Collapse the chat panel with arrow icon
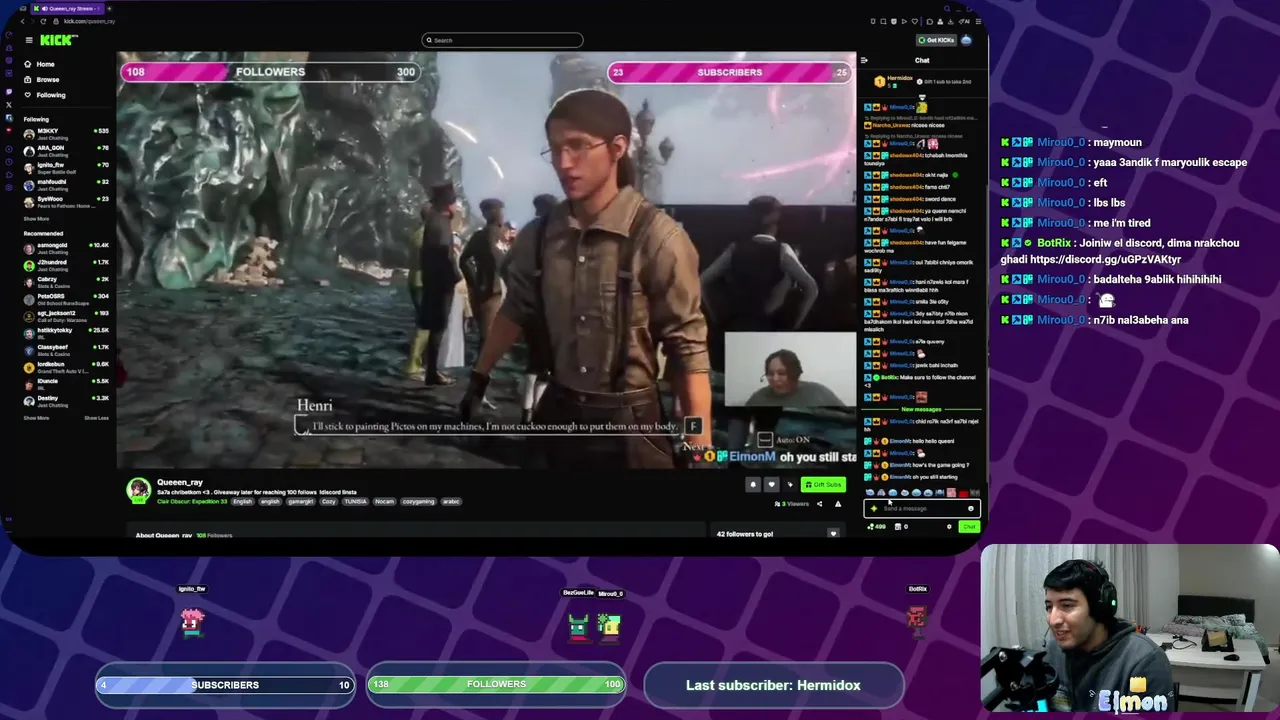This screenshot has height=720, width=1280. click(x=864, y=60)
